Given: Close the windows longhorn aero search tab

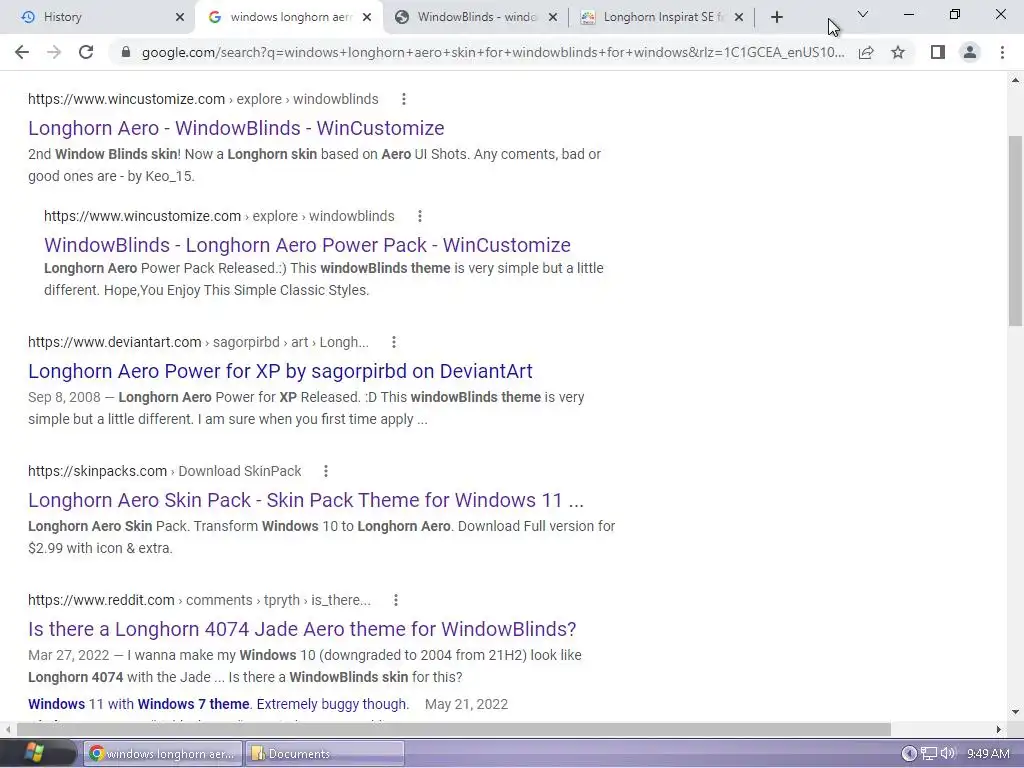Looking at the screenshot, I should 367,17.
